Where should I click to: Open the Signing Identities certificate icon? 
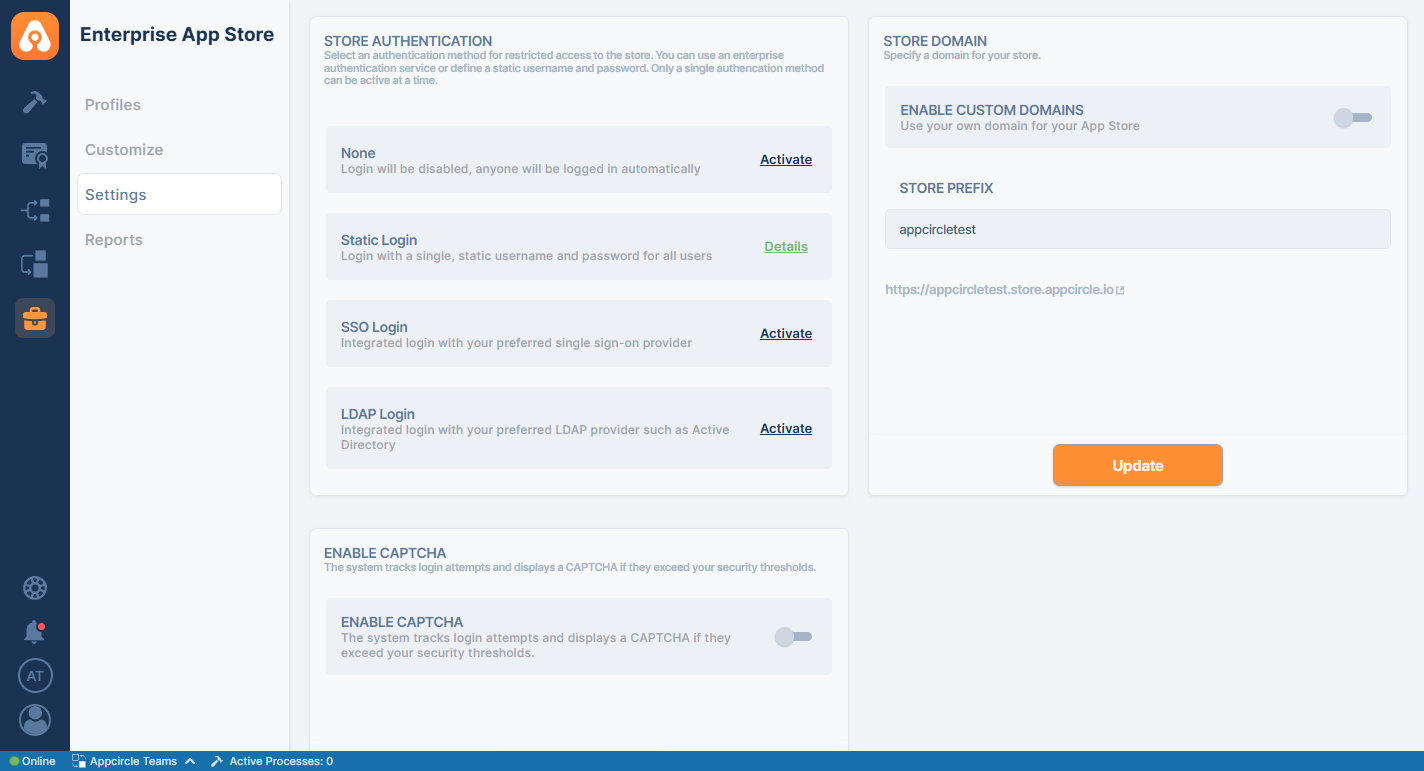[35, 155]
